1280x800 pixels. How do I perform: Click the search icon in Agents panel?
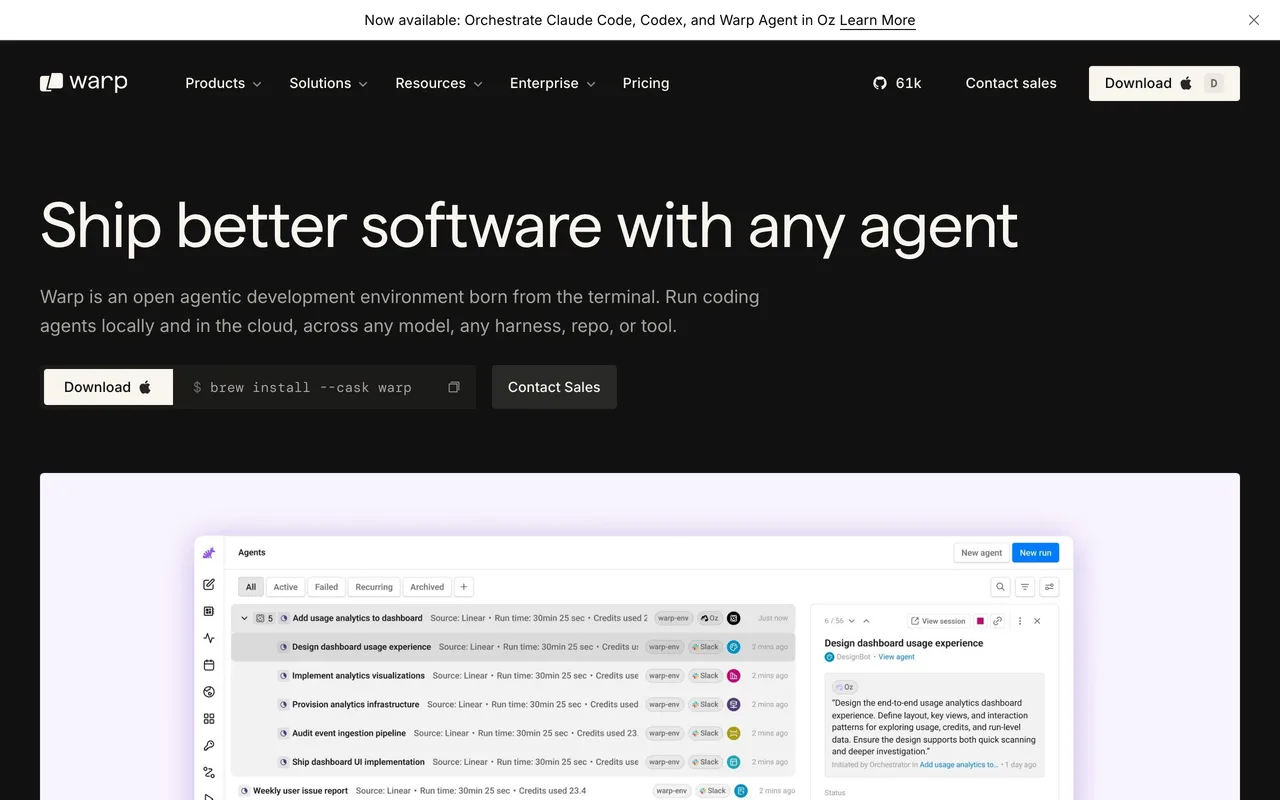click(x=999, y=587)
